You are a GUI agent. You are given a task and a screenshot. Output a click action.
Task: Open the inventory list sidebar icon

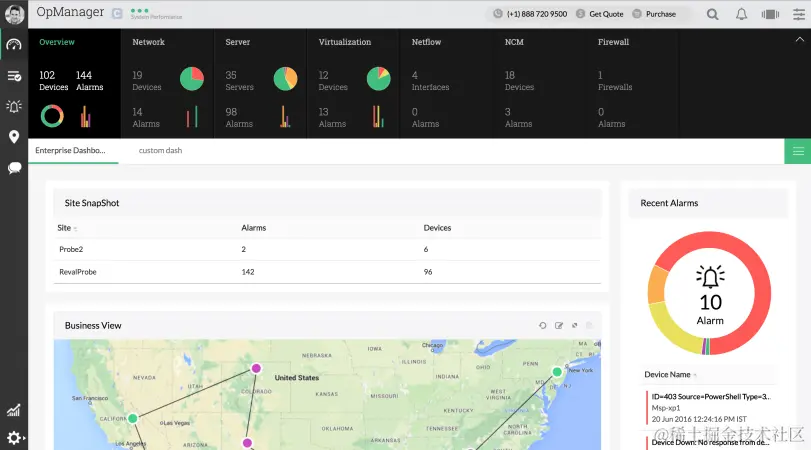[14, 76]
